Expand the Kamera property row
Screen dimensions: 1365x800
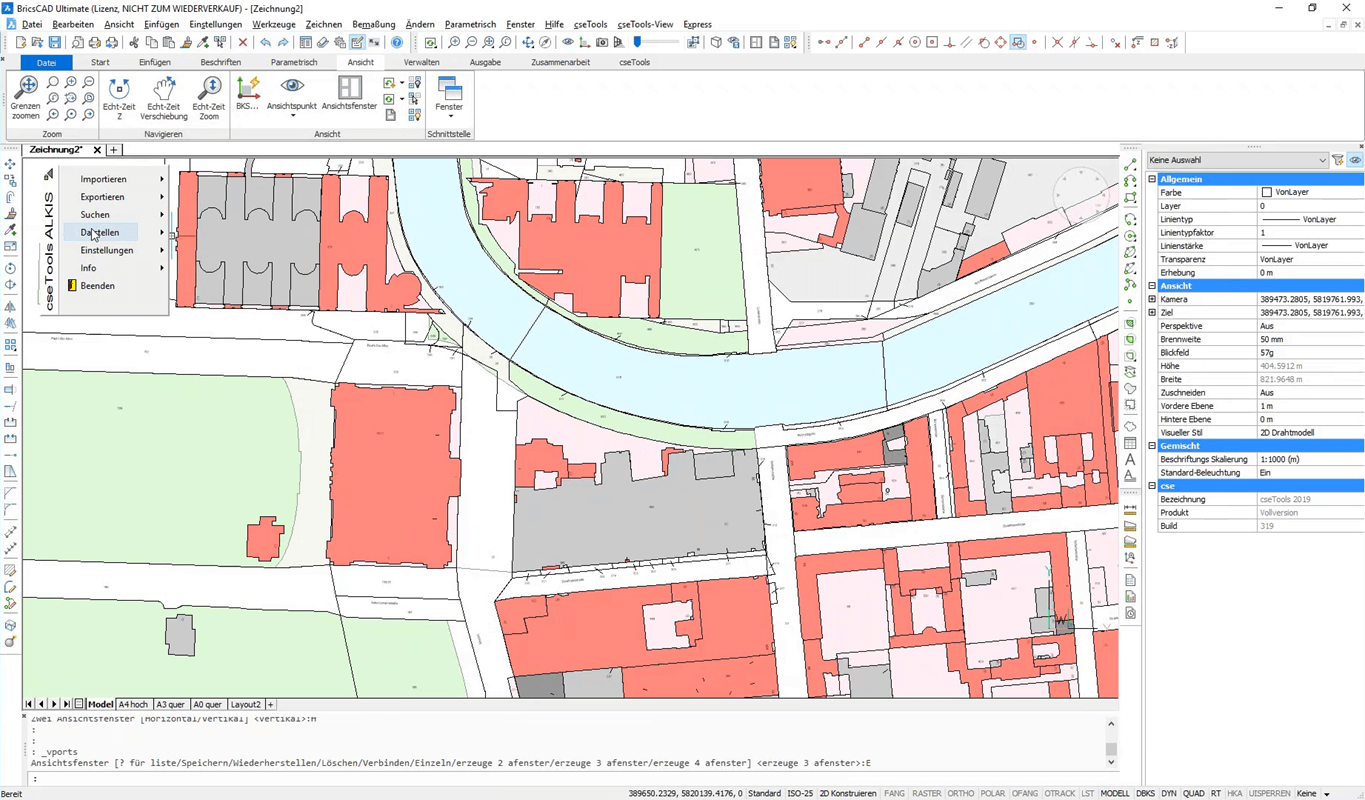tap(1152, 299)
